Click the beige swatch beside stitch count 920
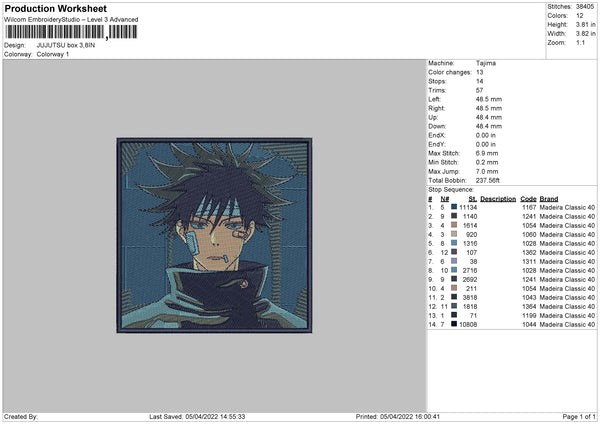Viewport: 600px width, 424px height. (x=454, y=234)
